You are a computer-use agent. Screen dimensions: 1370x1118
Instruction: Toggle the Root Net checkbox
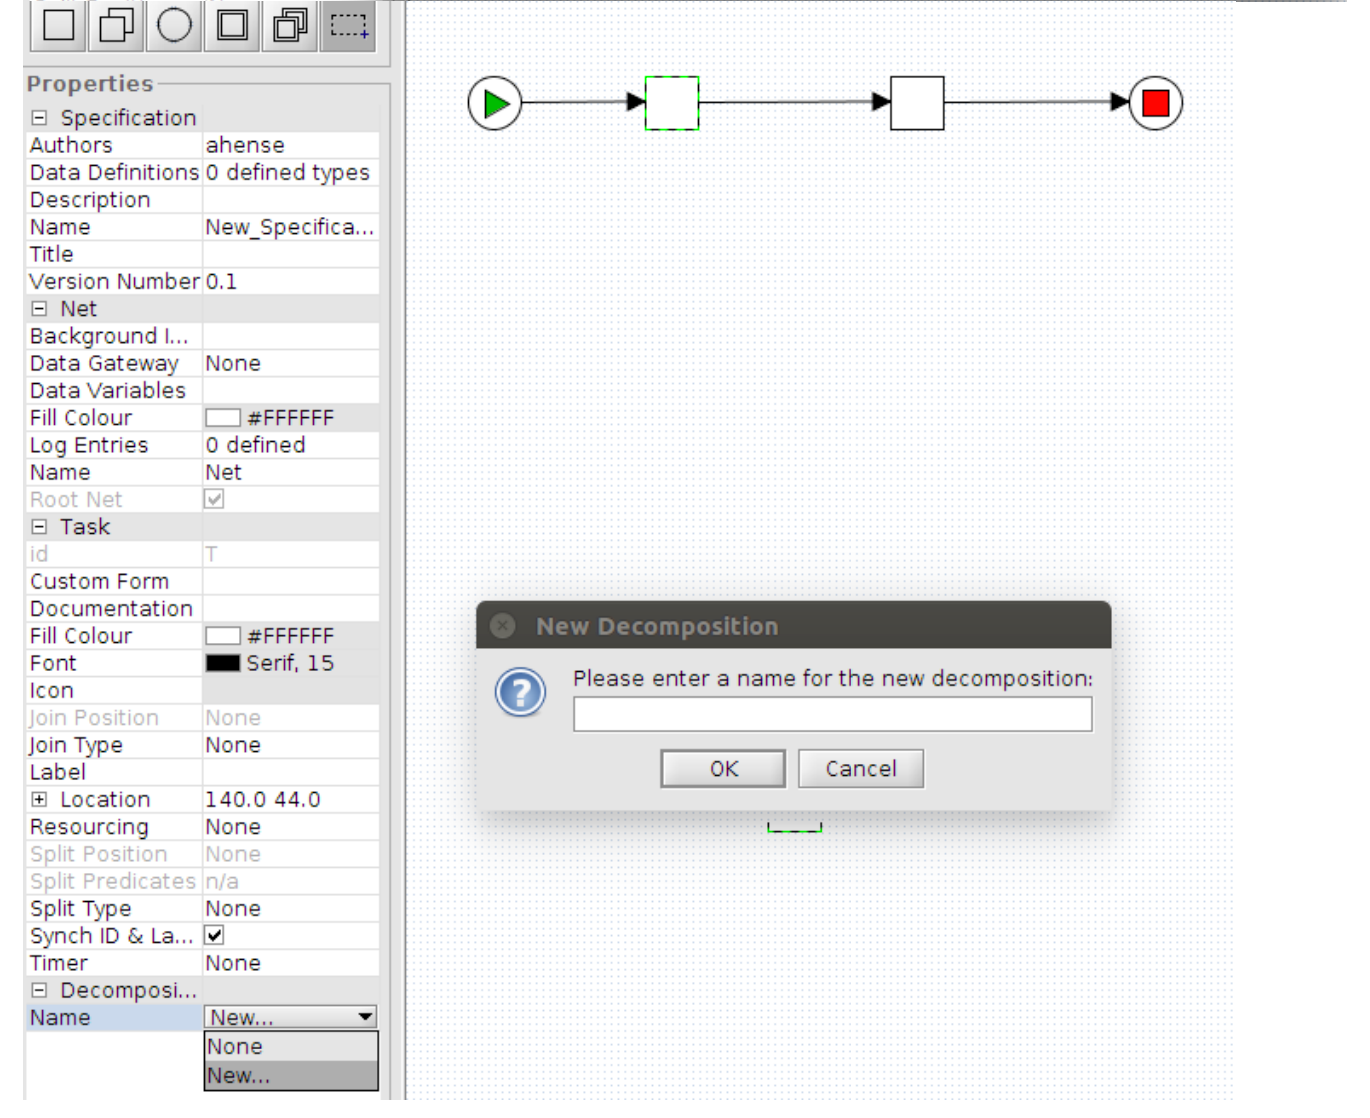[214, 499]
